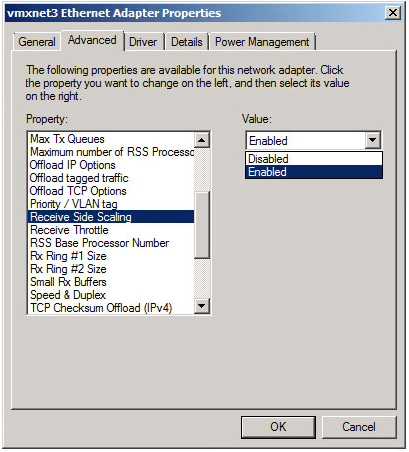Click the property list scroll down arrow

202,306
